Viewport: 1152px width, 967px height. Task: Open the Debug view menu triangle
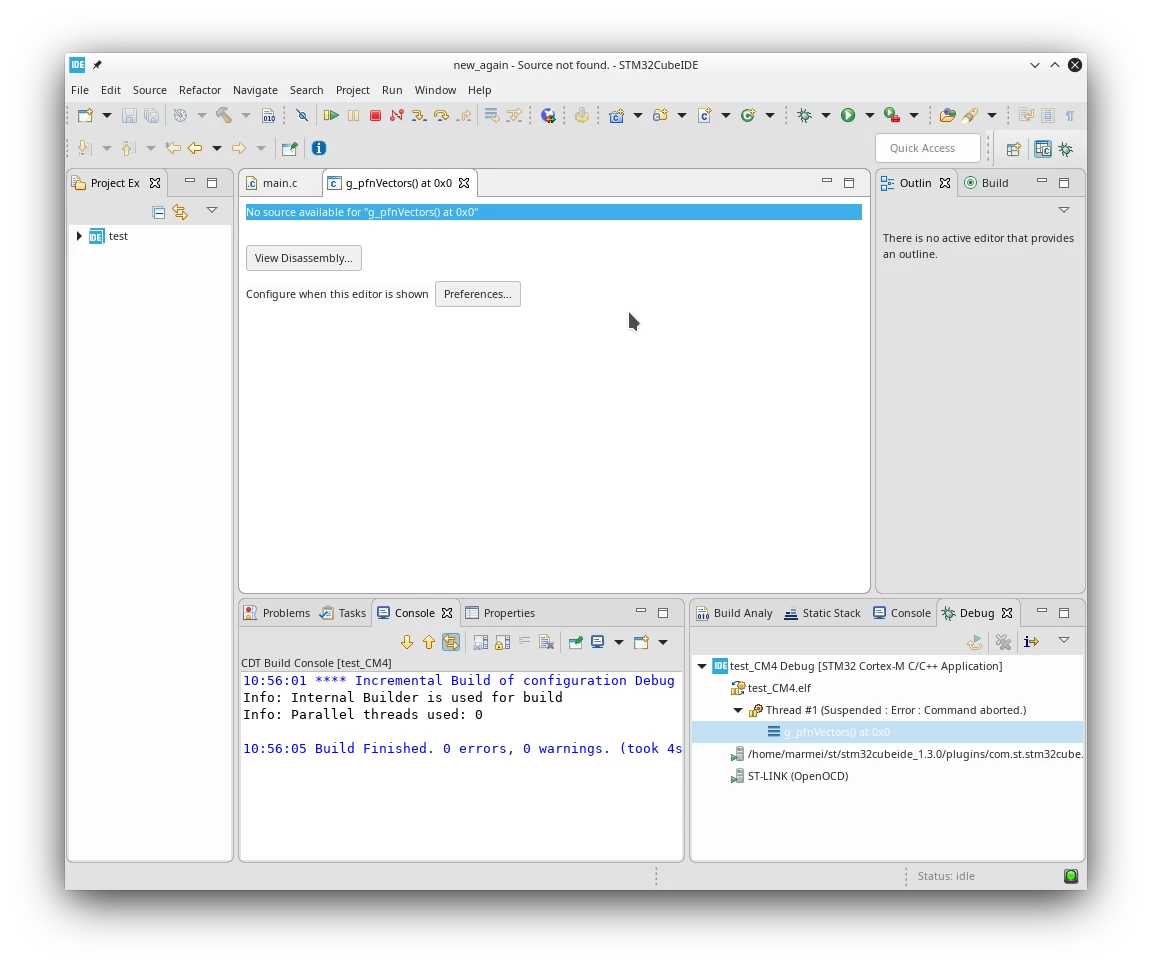coord(1064,640)
